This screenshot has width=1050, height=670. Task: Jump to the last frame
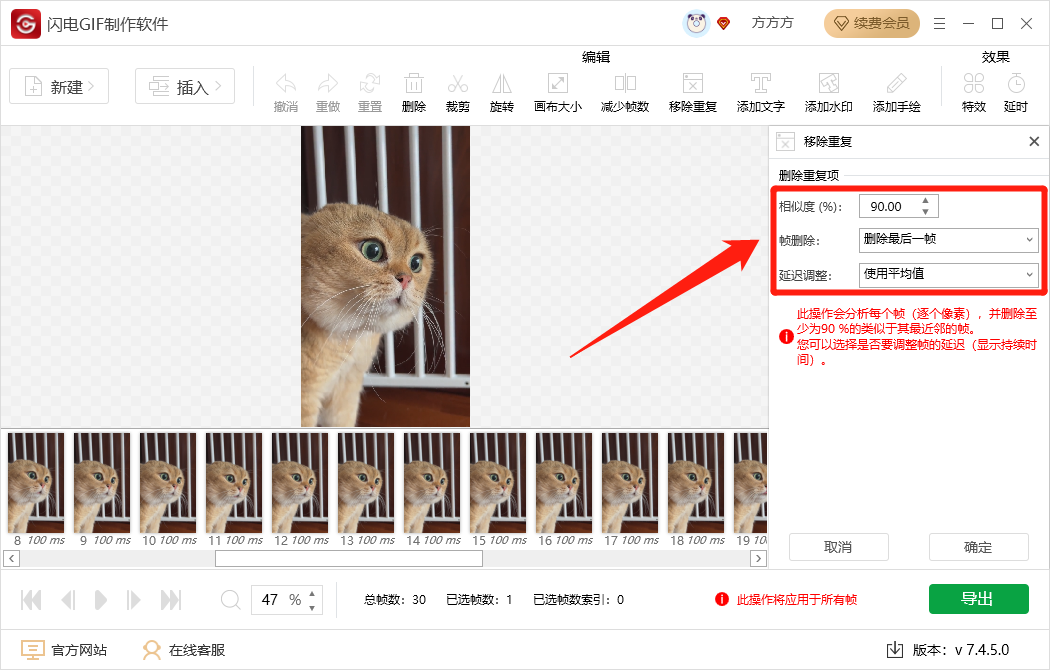[171, 600]
